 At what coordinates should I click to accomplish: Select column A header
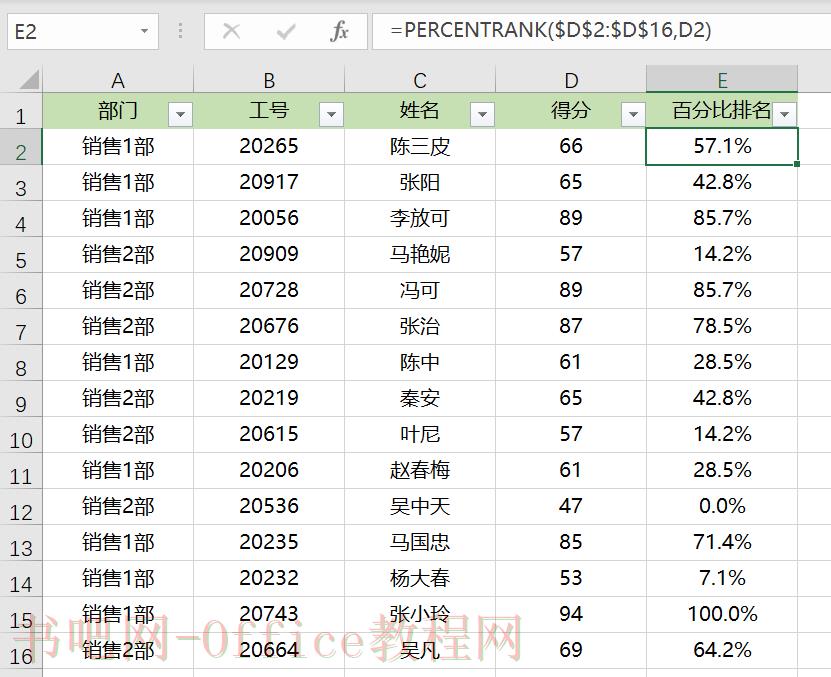click(x=118, y=80)
